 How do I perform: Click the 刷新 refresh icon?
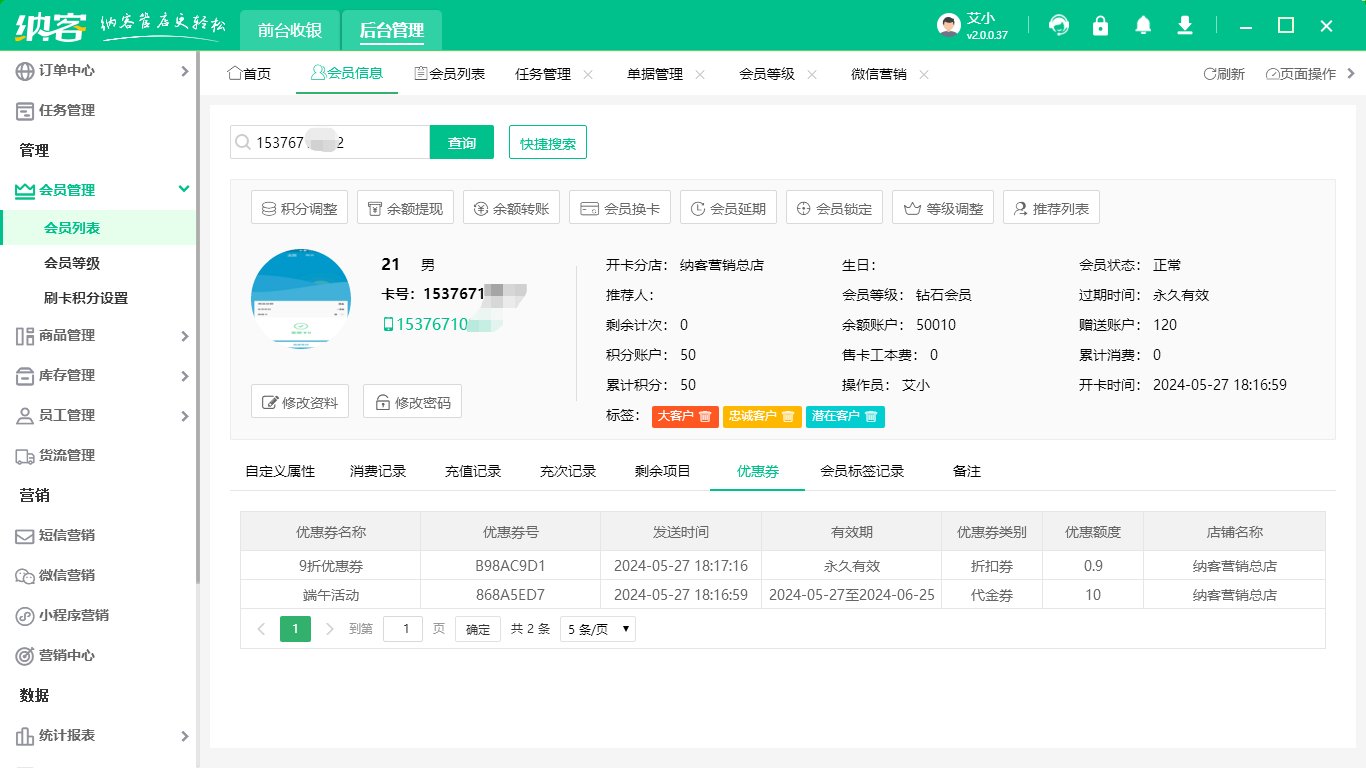tap(1210, 73)
